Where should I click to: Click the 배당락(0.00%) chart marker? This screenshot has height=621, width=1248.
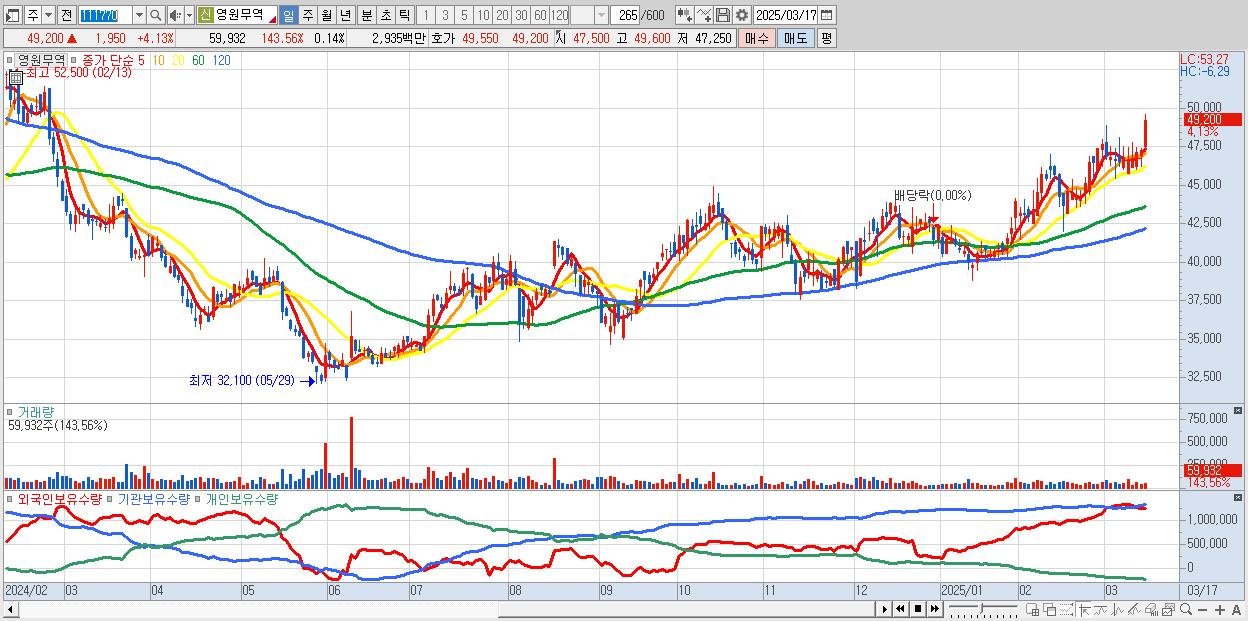pyautogui.click(x=932, y=196)
